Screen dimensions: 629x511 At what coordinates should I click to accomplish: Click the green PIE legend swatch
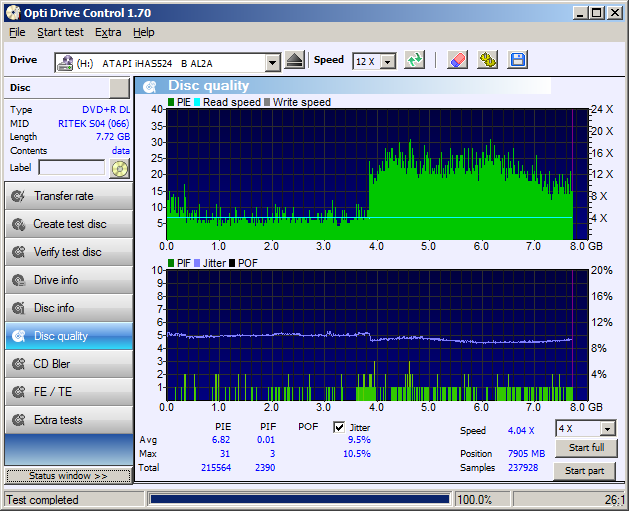(x=171, y=102)
